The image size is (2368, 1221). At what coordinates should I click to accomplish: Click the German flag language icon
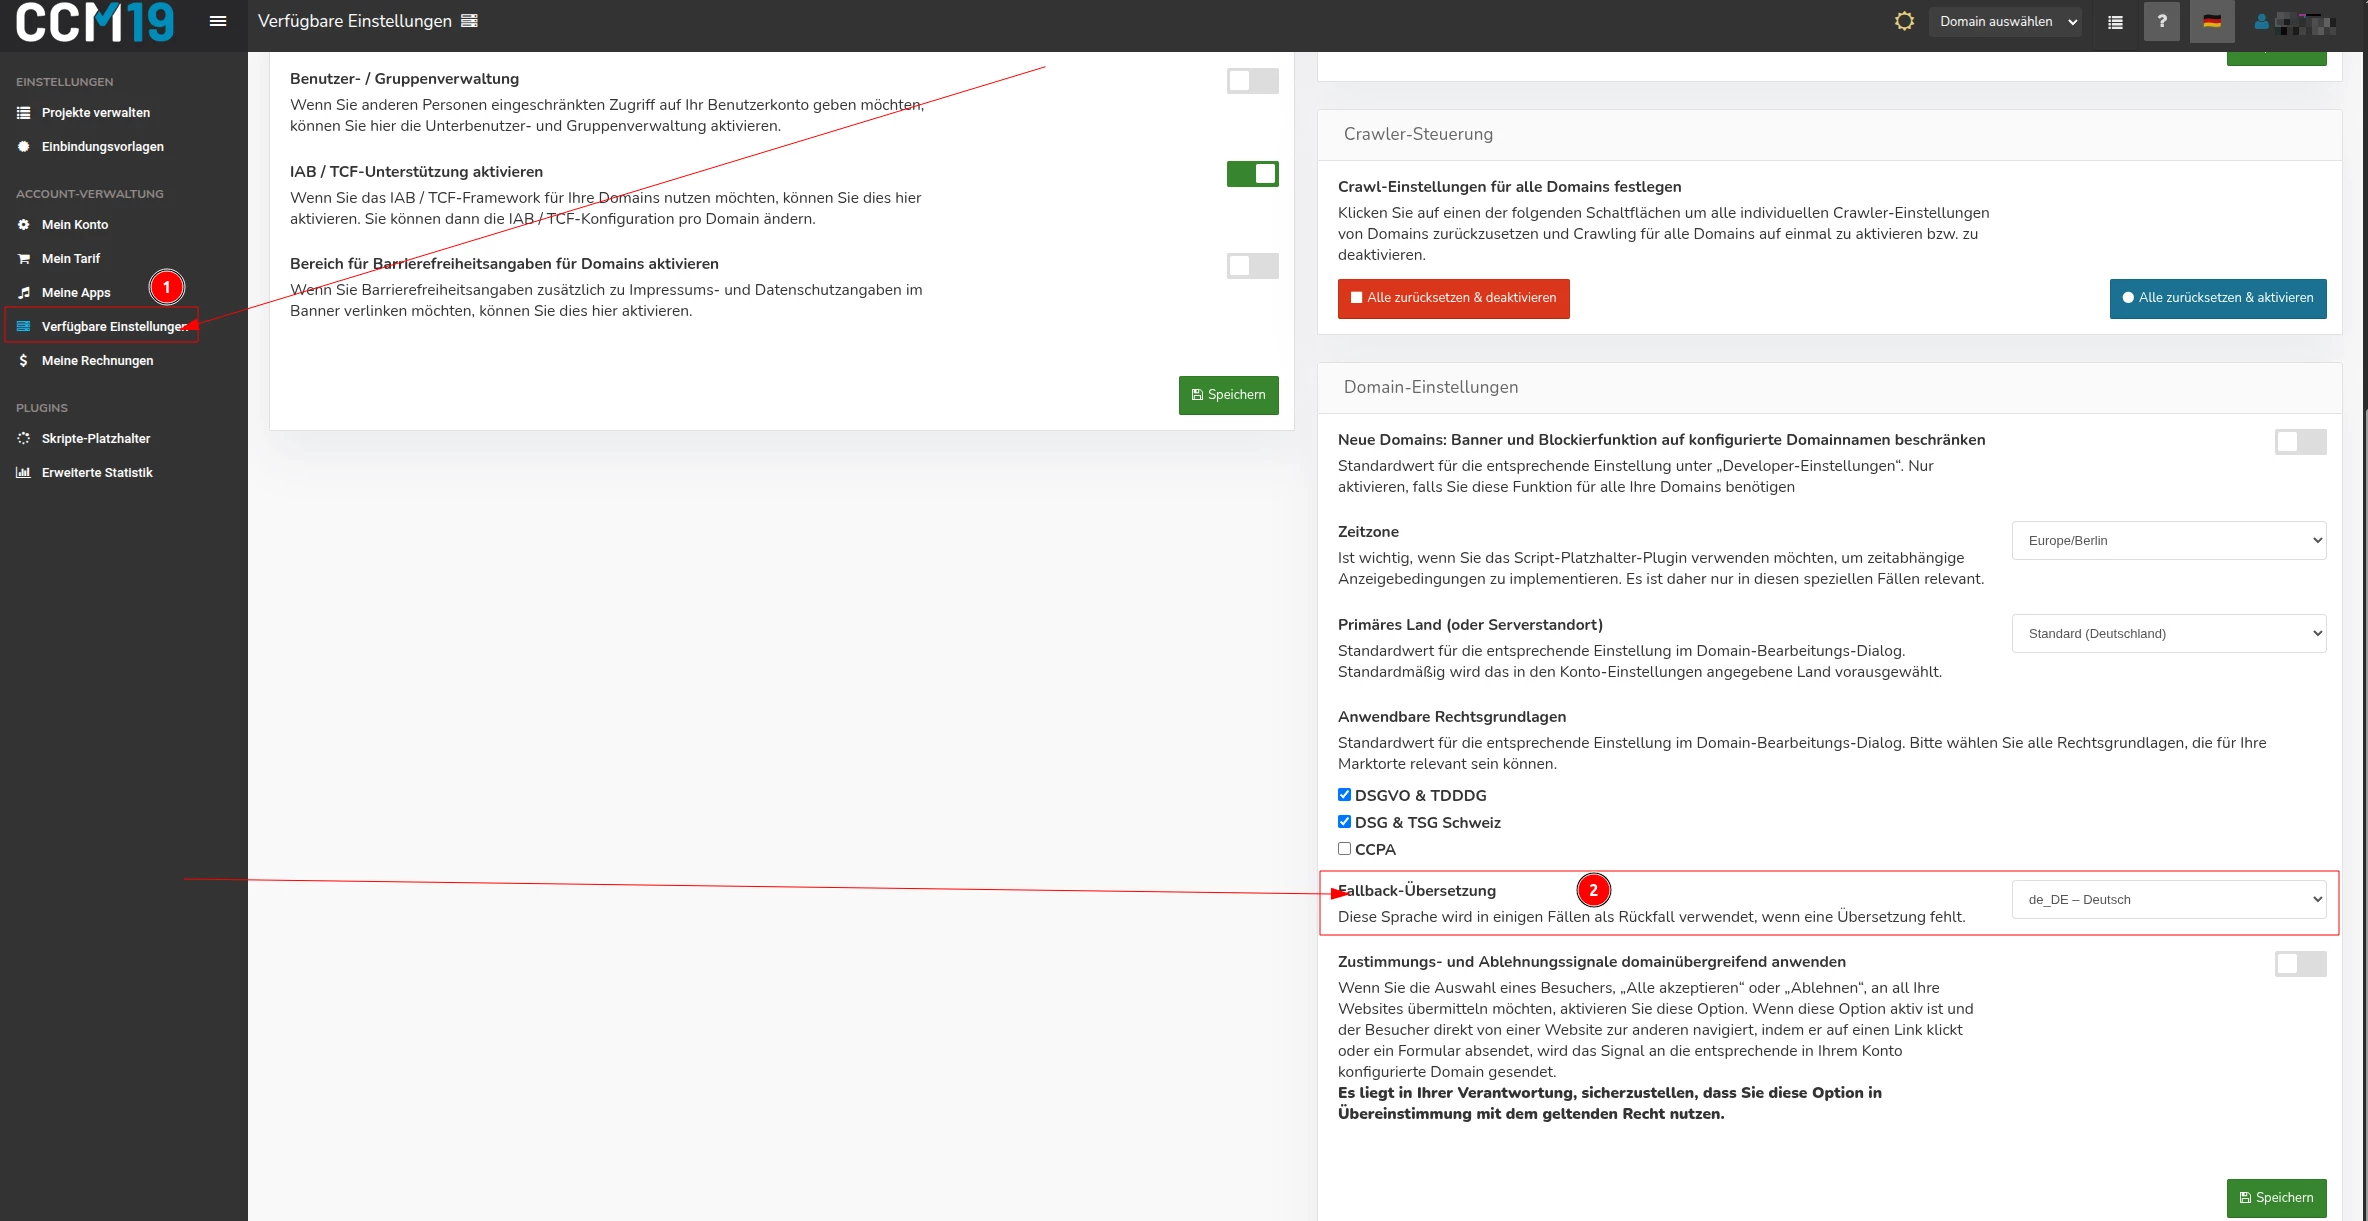[x=2211, y=21]
